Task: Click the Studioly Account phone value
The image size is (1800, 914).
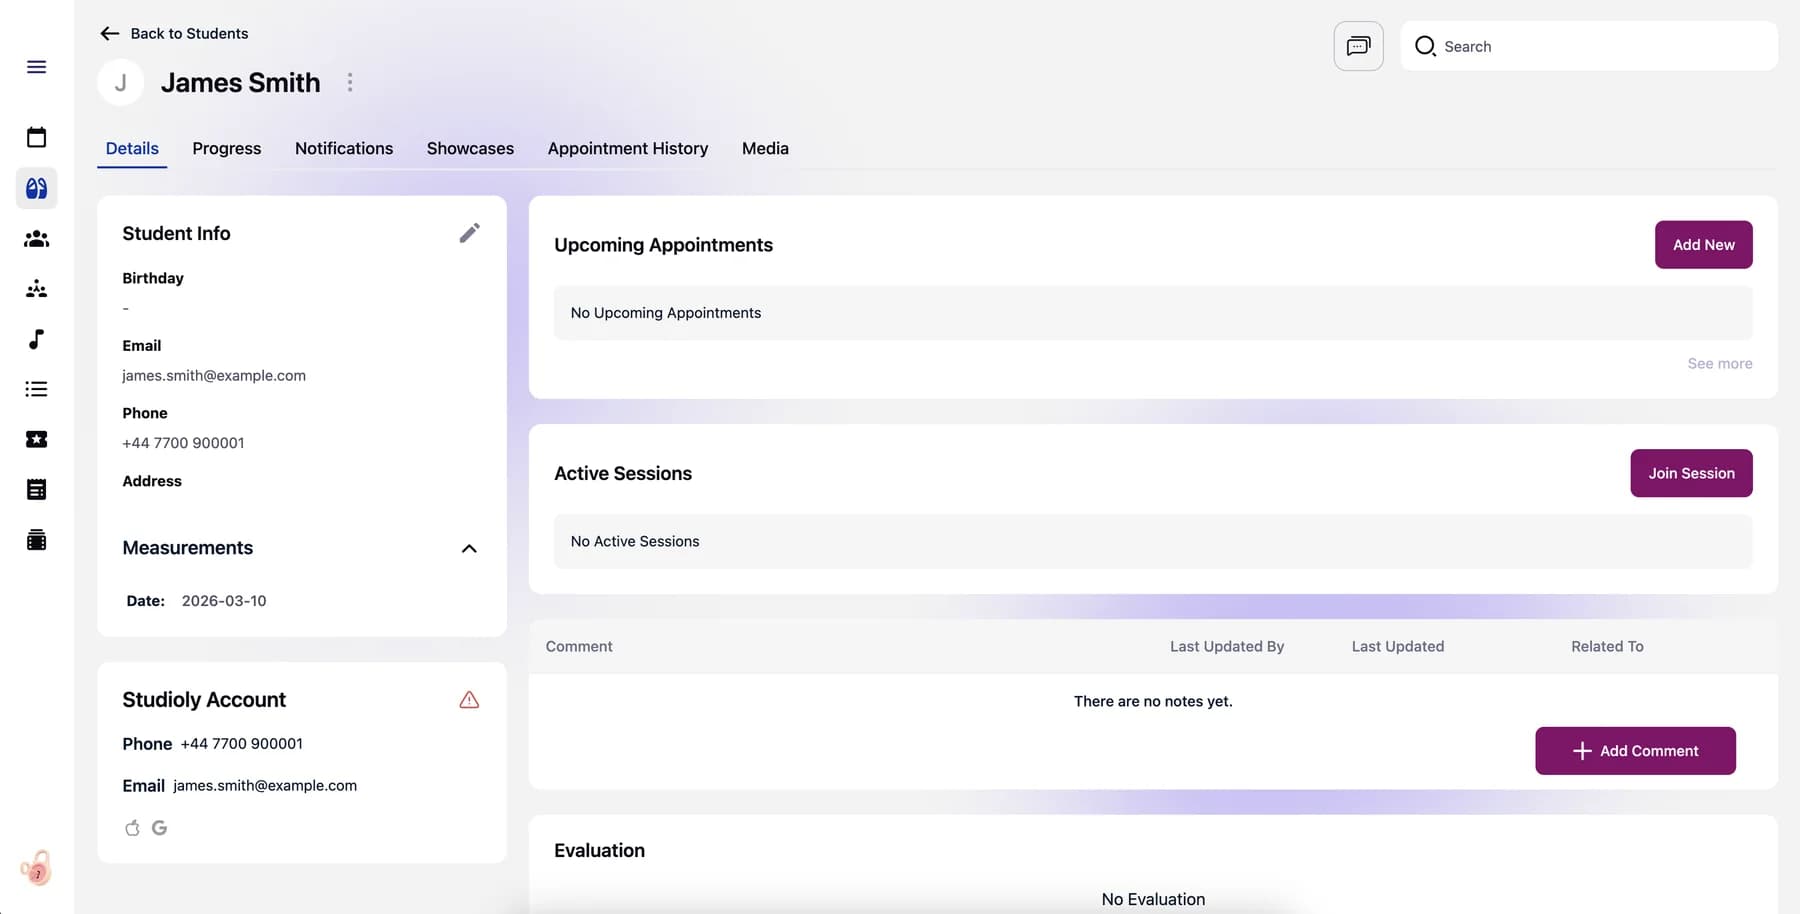Action: click(x=242, y=744)
